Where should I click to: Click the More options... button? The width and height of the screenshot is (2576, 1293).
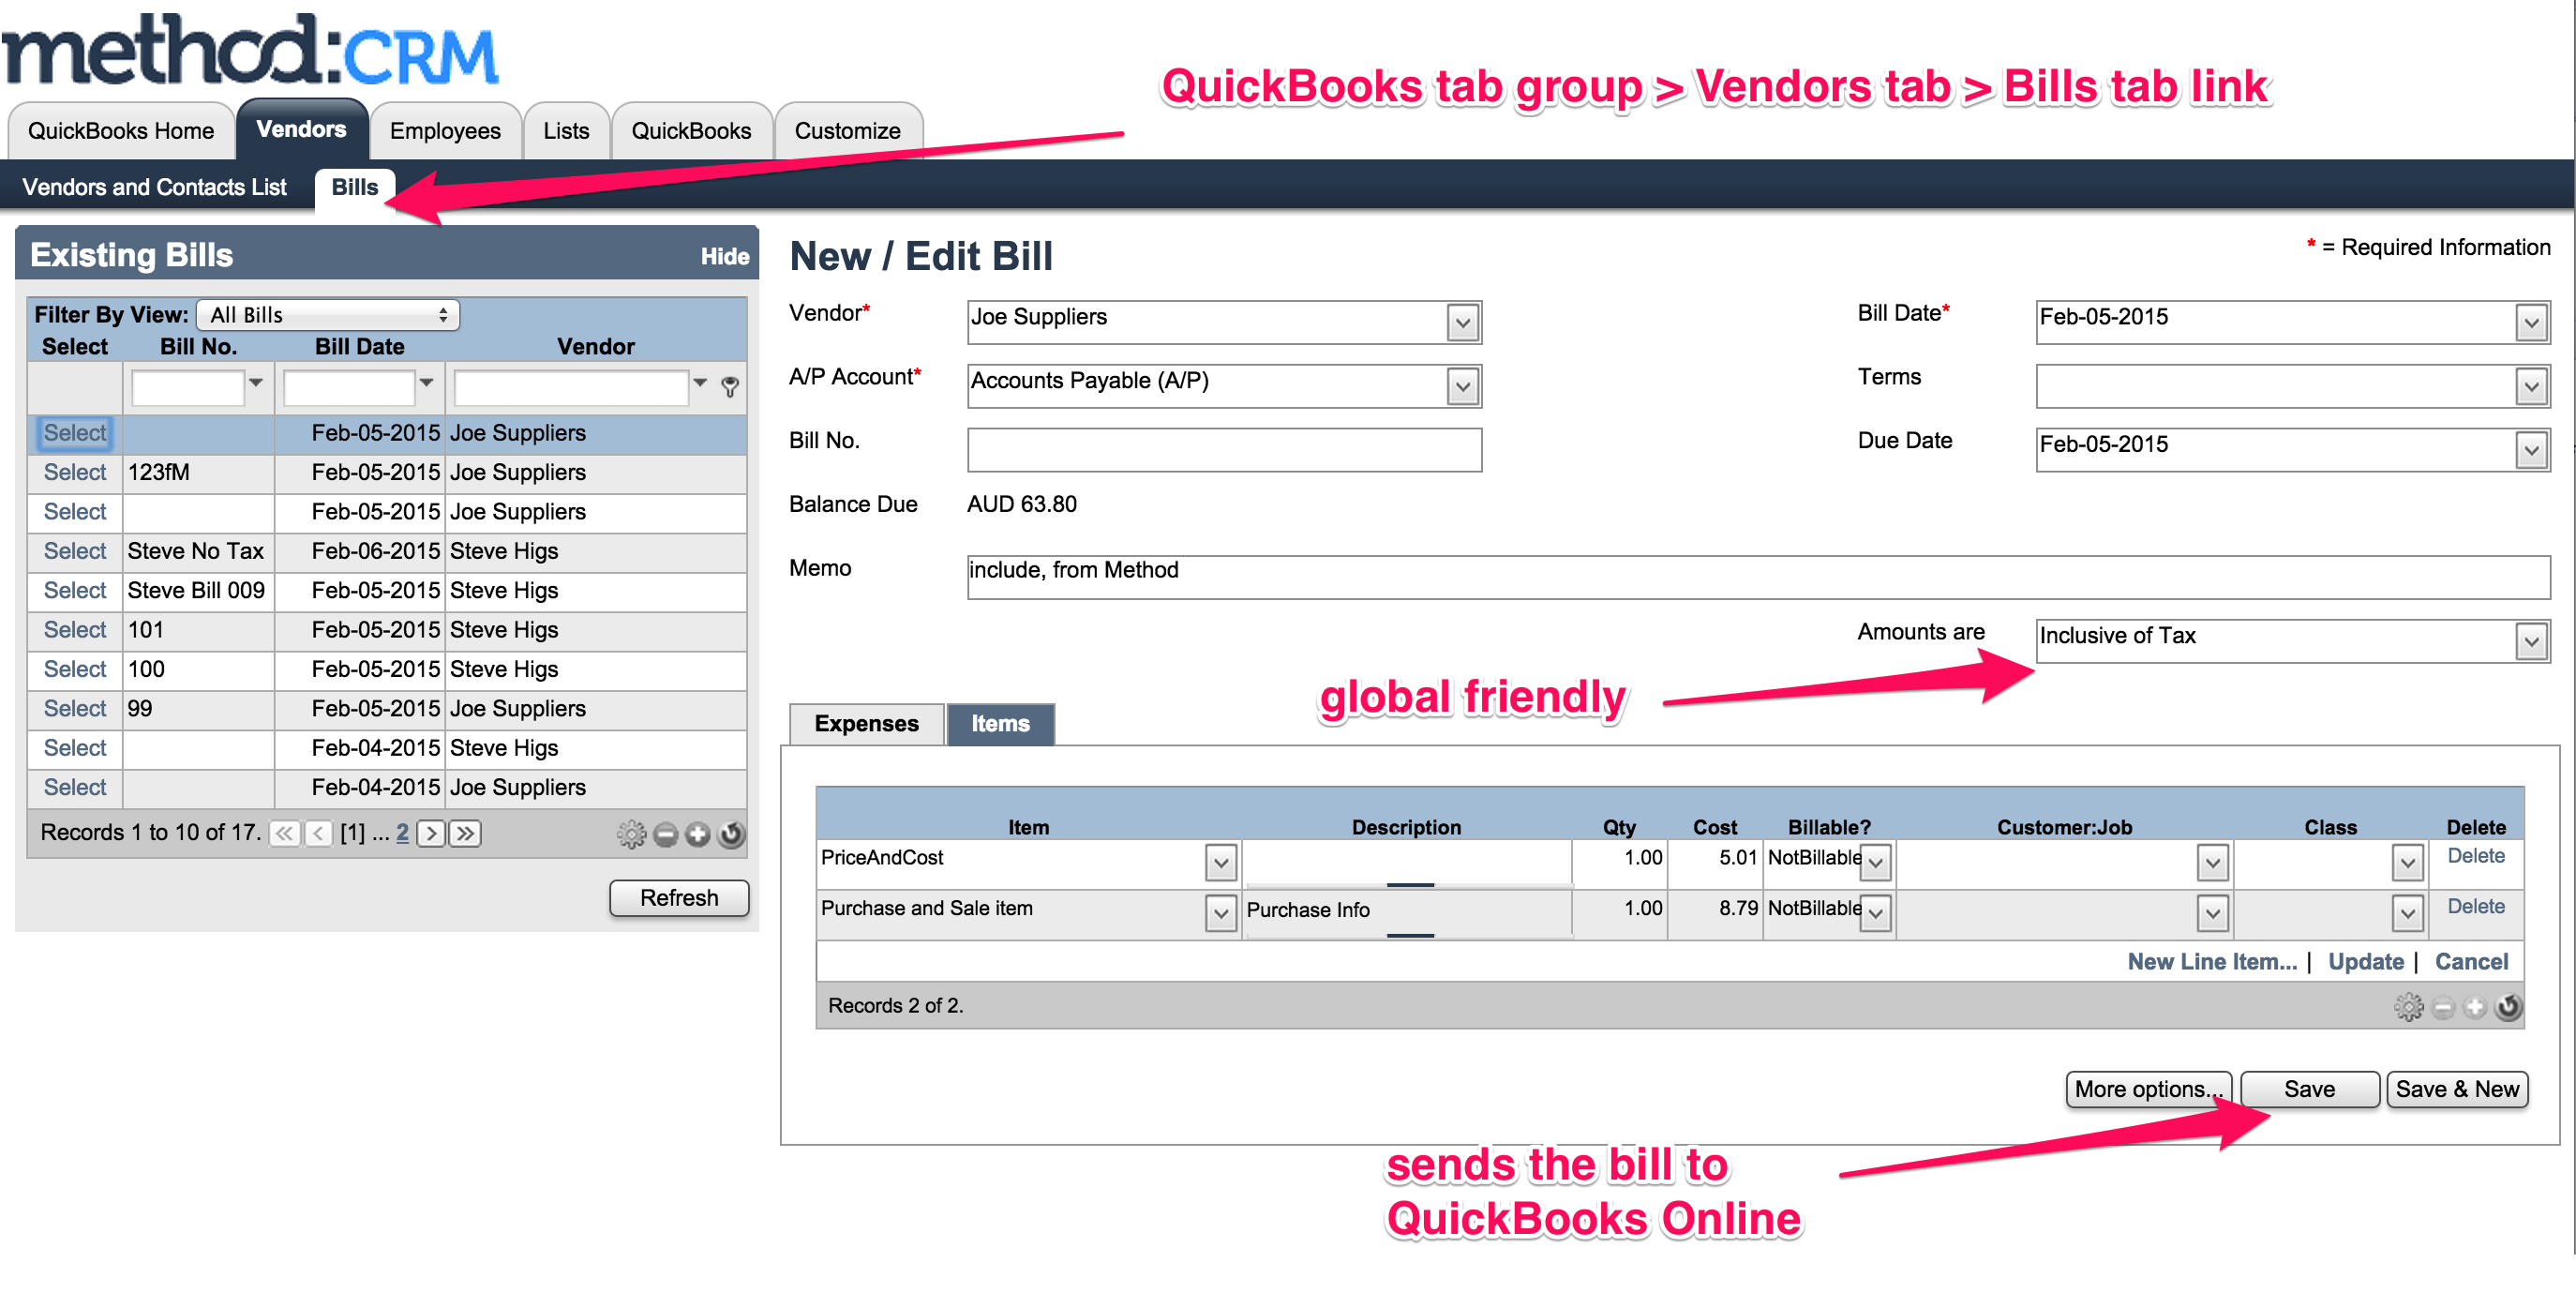tap(2148, 1090)
